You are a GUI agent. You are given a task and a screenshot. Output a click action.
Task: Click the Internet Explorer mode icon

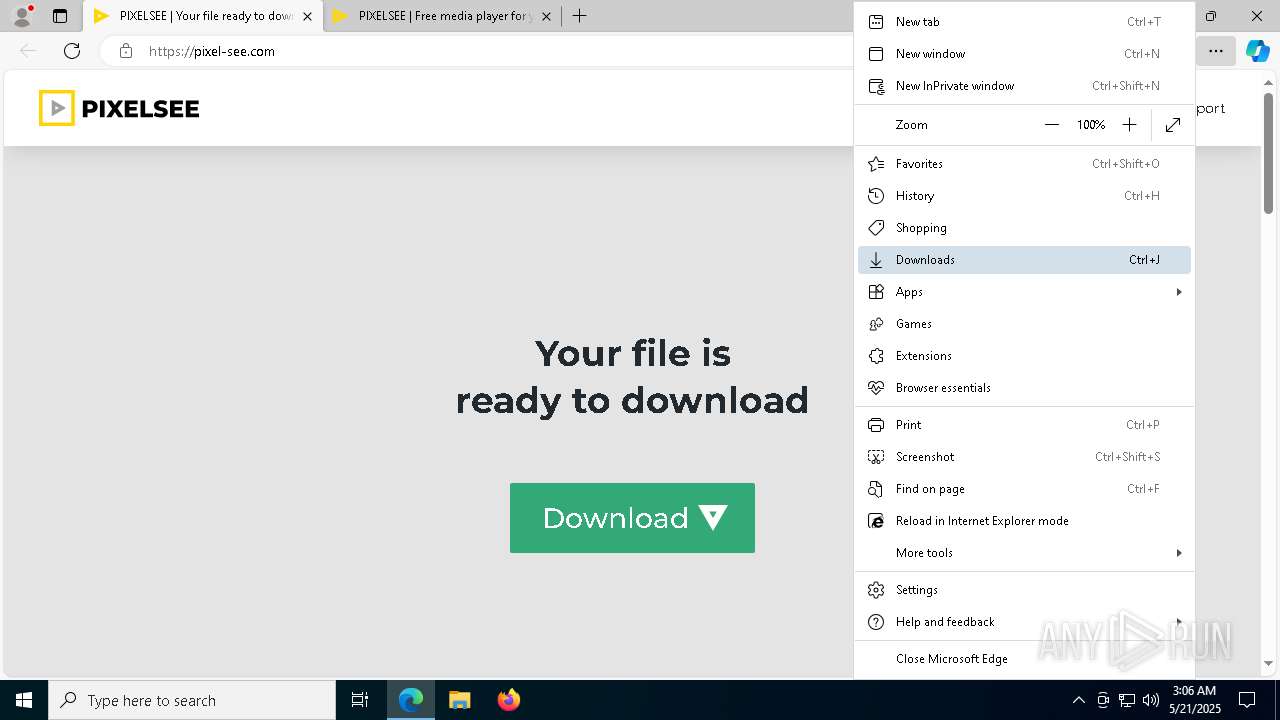876,521
